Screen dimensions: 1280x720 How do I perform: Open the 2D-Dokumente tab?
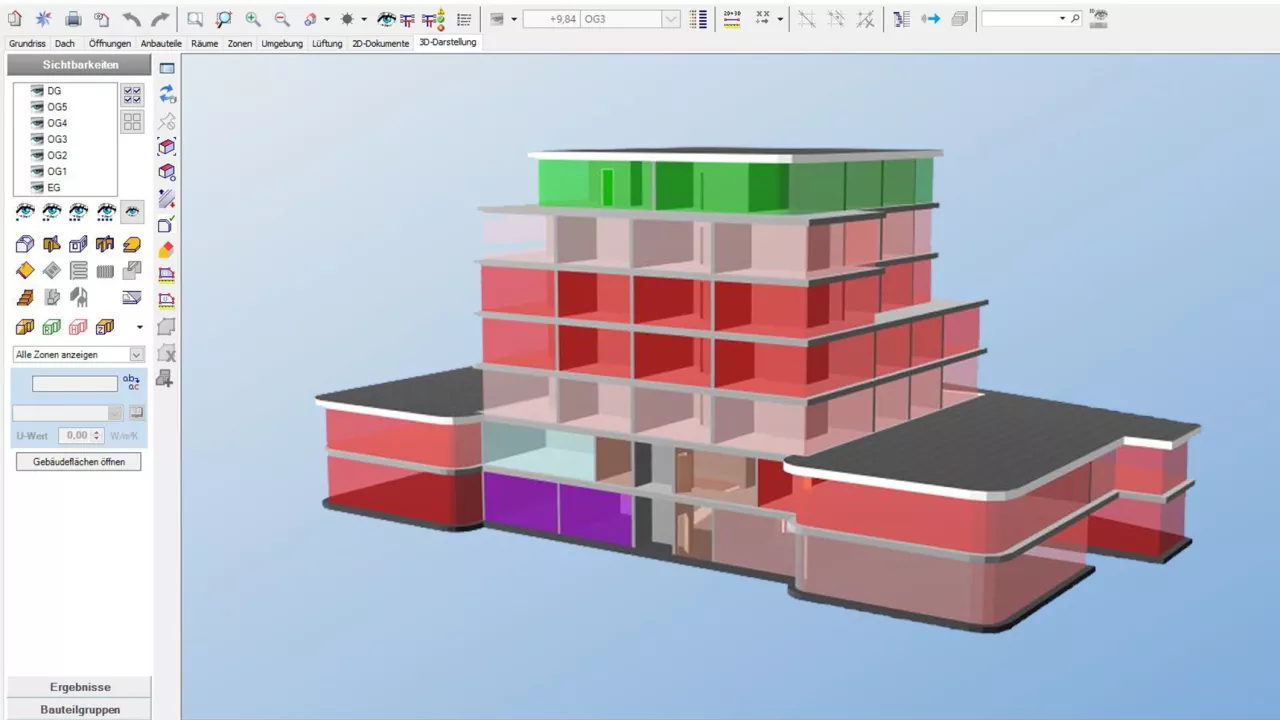[380, 44]
